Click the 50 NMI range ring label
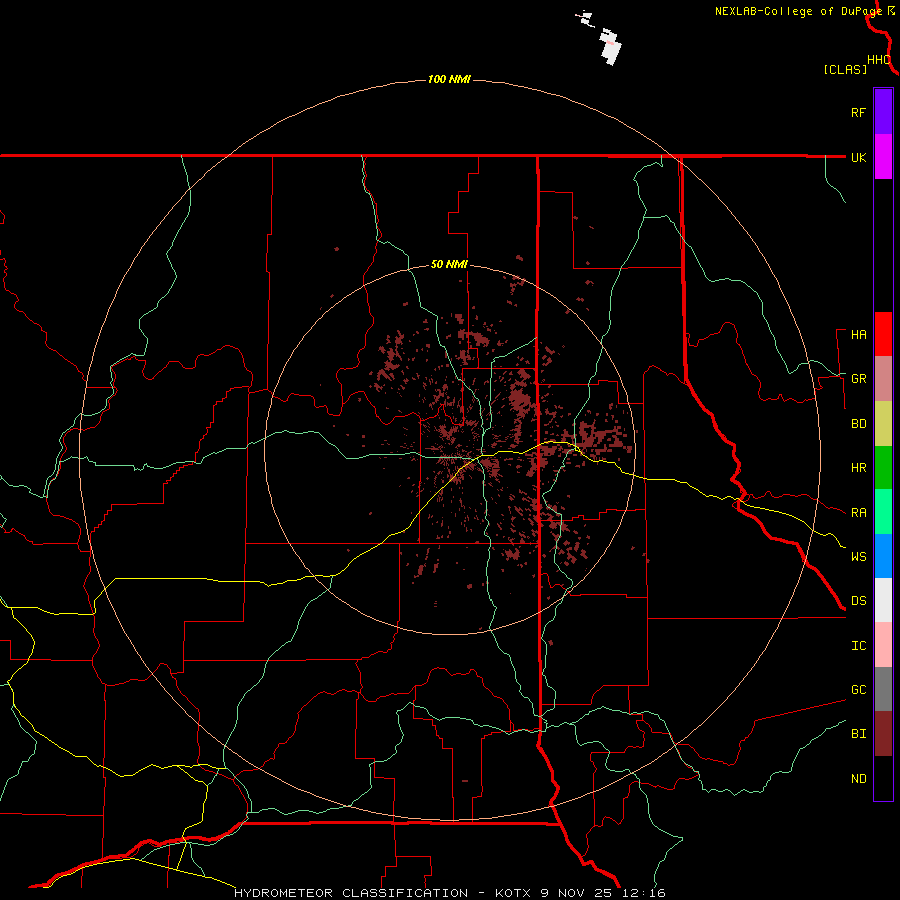The width and height of the screenshot is (900, 900). [449, 265]
